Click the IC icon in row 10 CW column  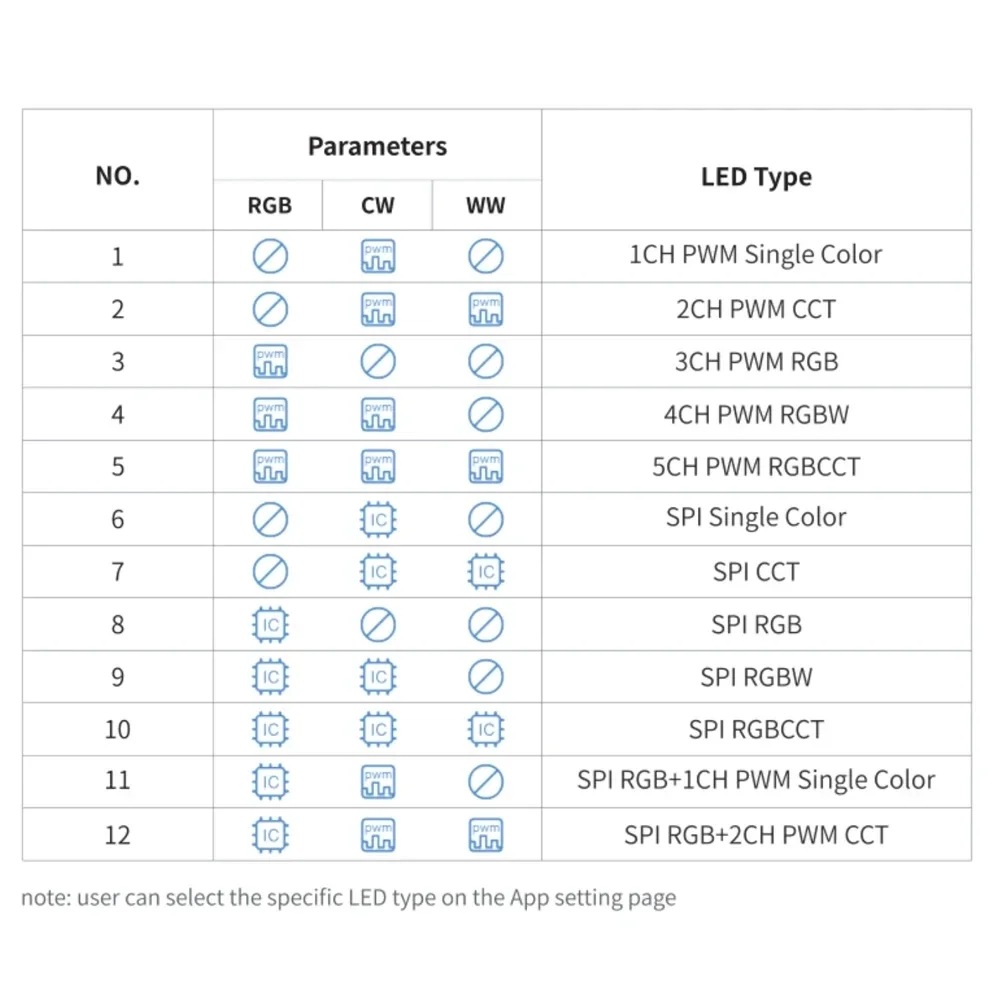click(x=378, y=729)
